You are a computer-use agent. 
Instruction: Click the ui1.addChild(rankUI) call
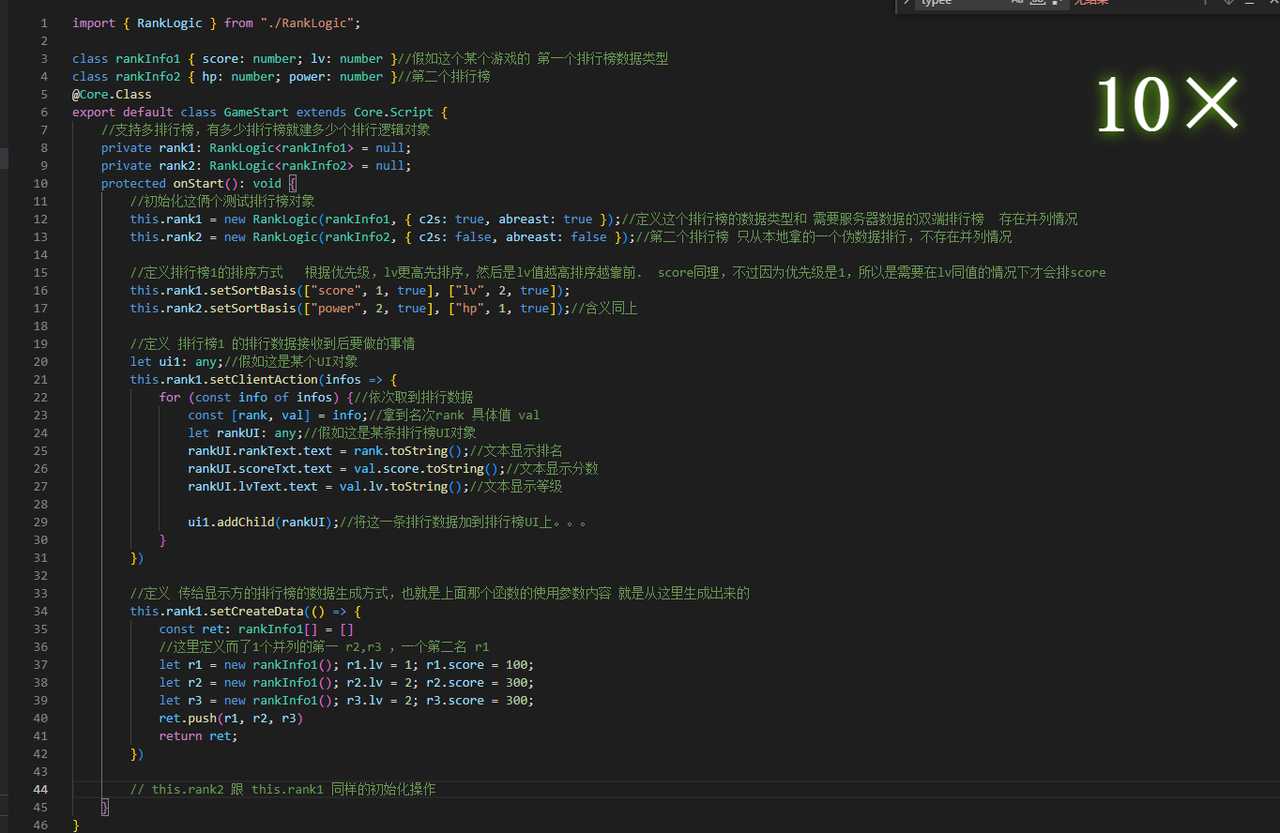(263, 522)
